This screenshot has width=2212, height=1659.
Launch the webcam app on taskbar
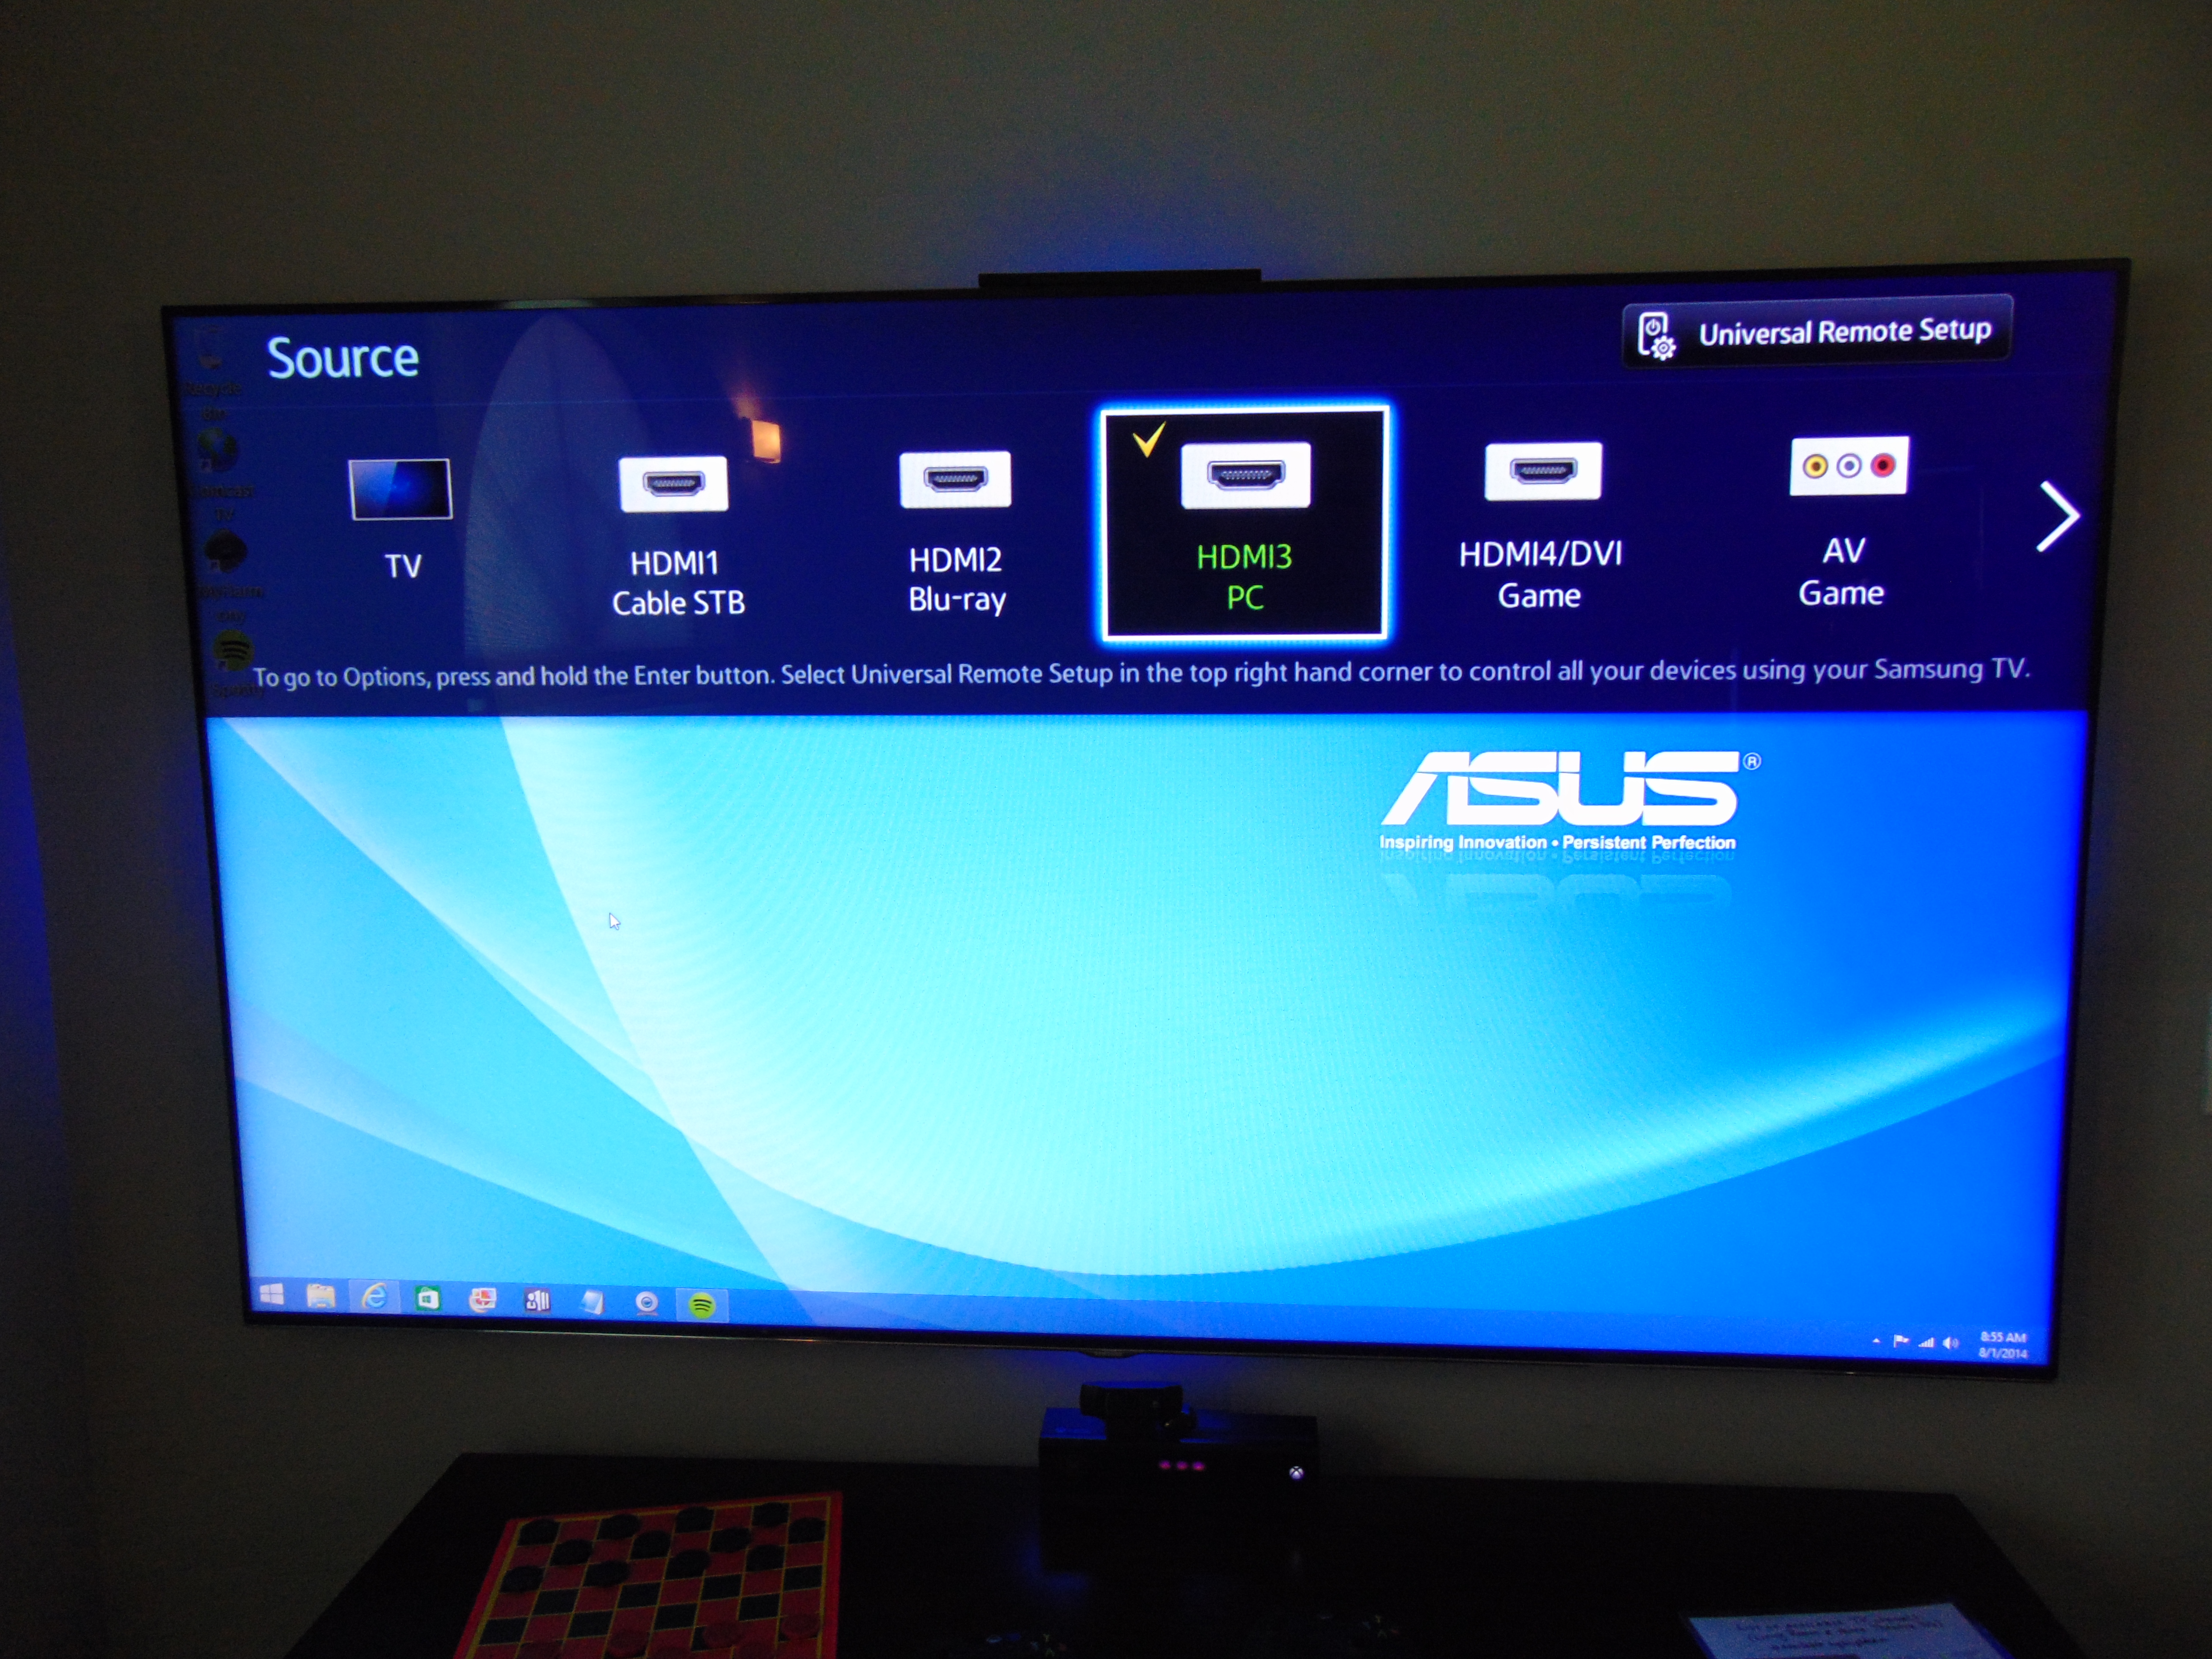[647, 1302]
